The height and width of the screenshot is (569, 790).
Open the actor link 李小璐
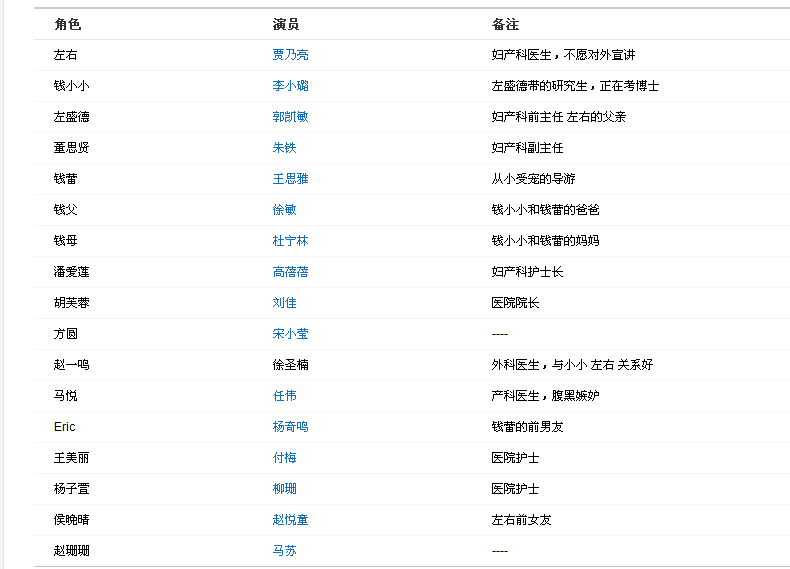point(290,86)
